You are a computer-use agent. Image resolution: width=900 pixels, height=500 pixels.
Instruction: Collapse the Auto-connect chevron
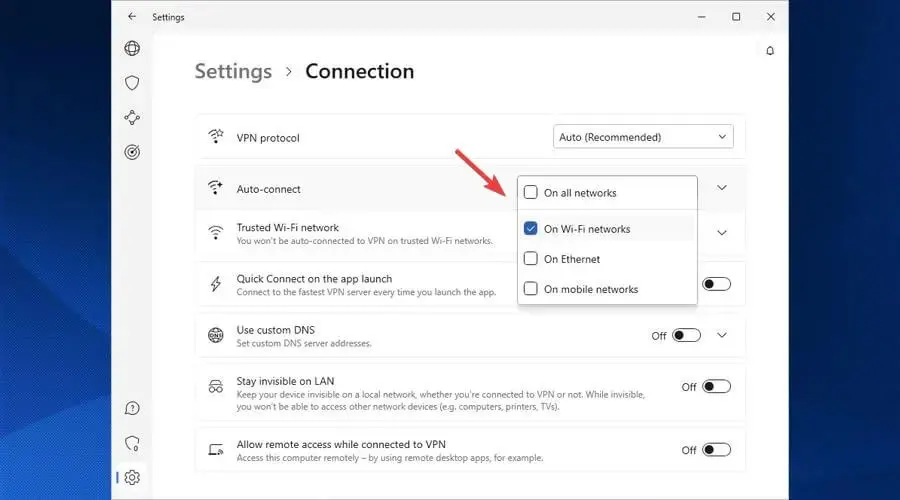[x=722, y=188]
